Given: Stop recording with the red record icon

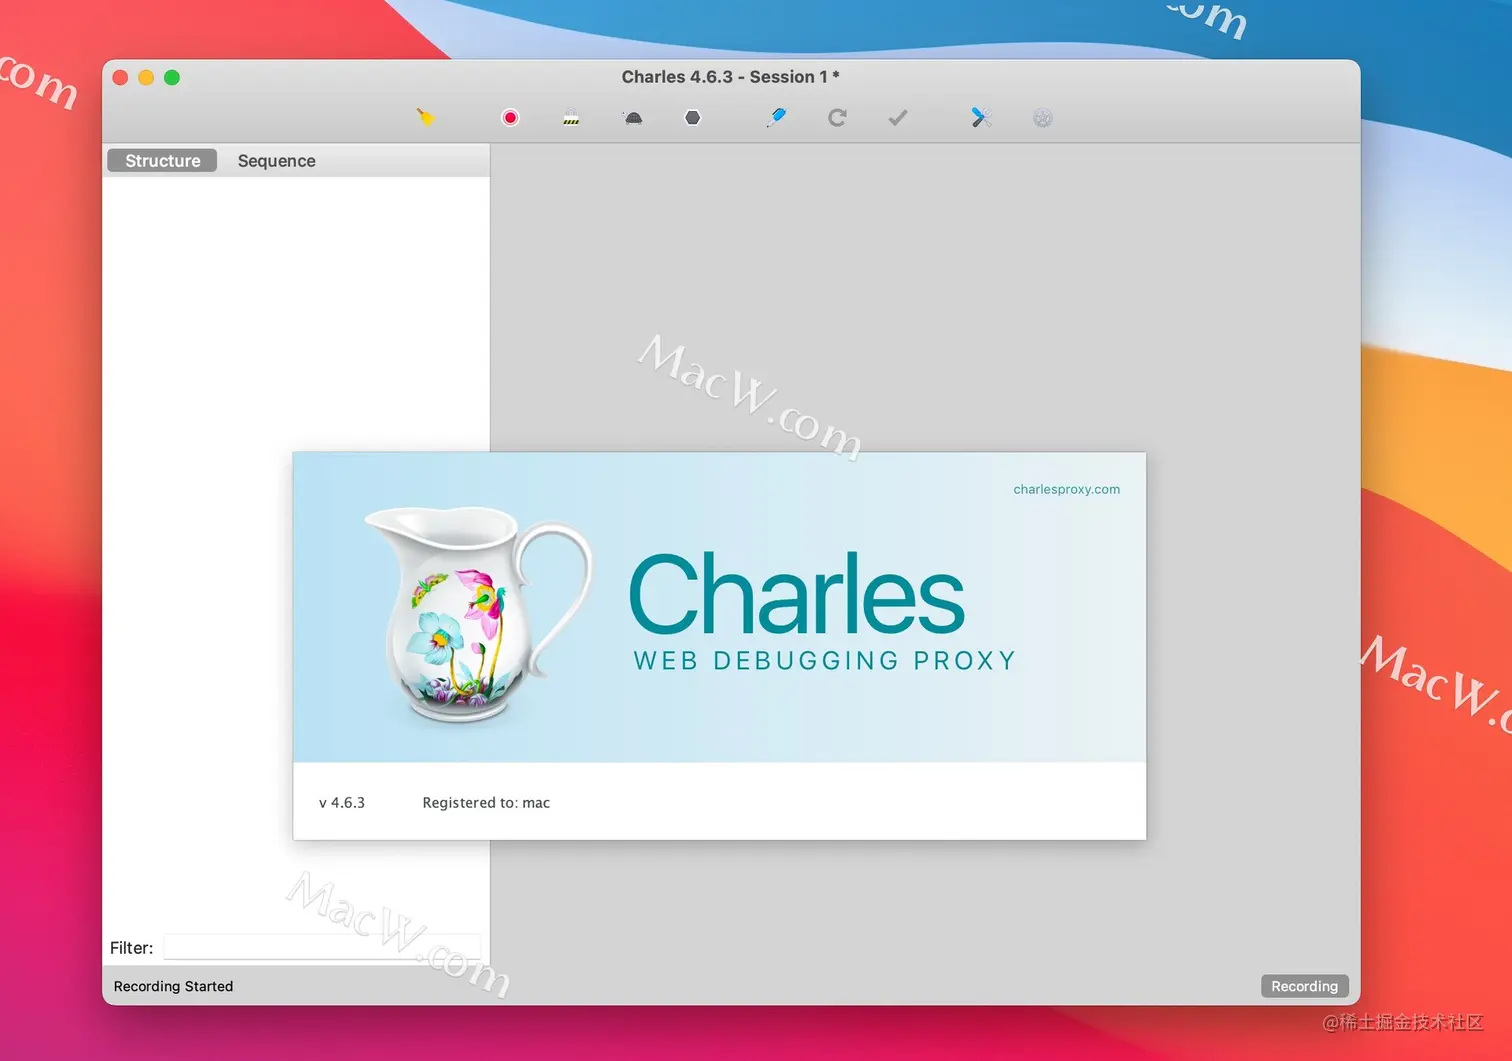Looking at the screenshot, I should click(510, 118).
